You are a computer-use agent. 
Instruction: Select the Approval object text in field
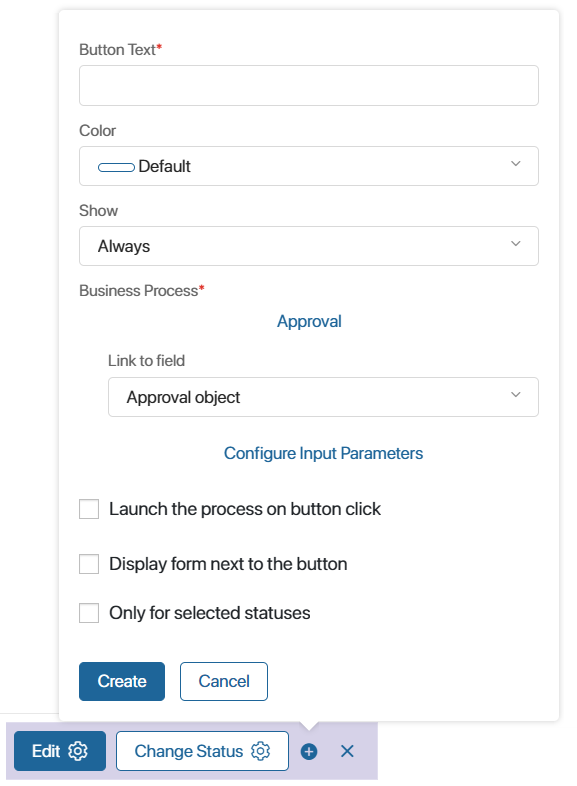coord(183,397)
